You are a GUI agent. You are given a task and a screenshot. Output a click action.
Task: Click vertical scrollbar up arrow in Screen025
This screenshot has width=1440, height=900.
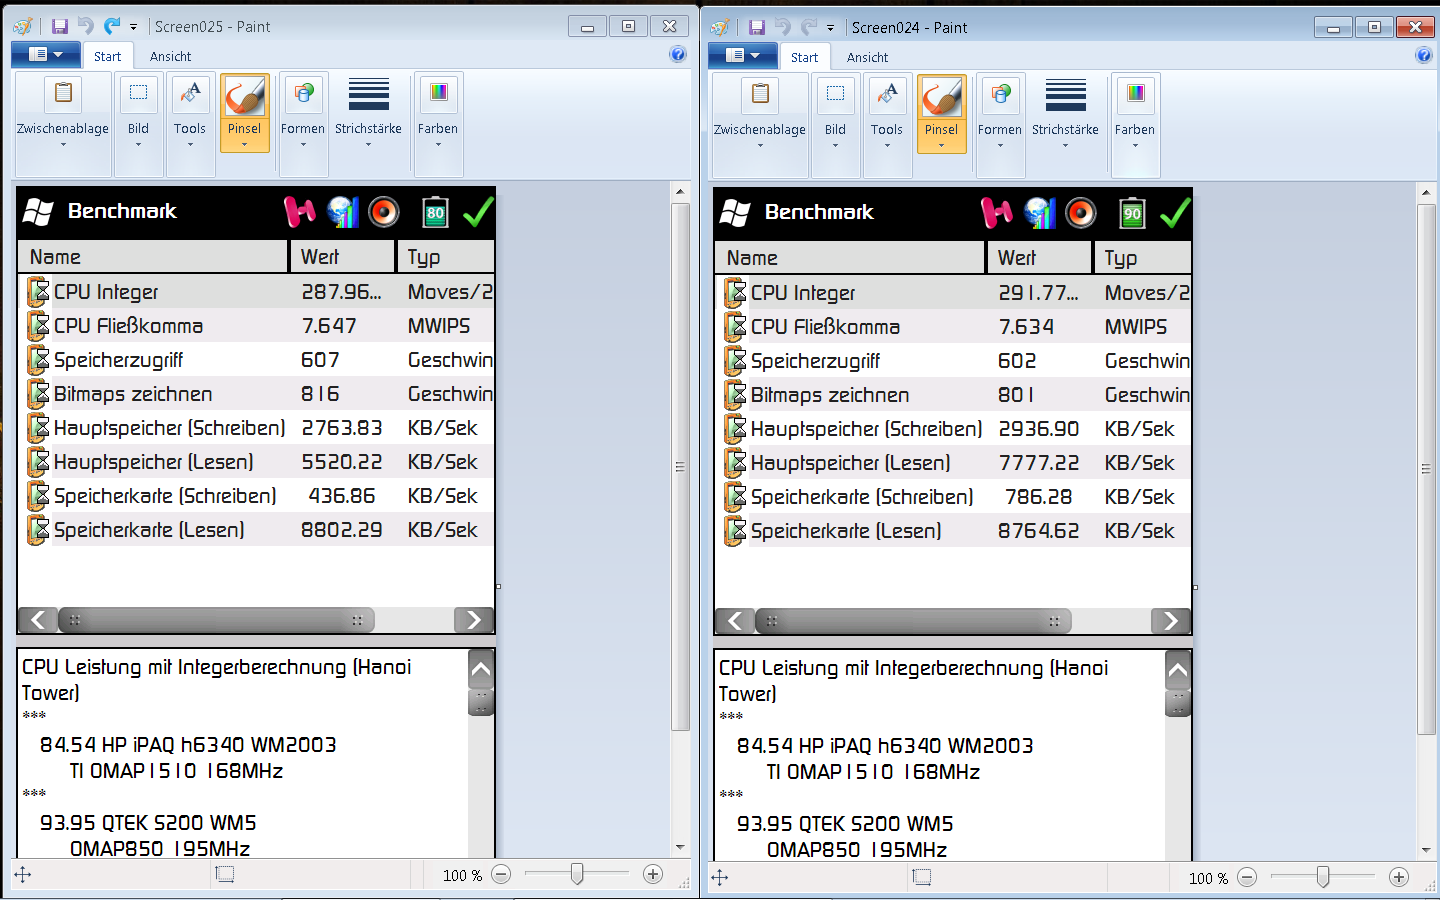pos(680,191)
